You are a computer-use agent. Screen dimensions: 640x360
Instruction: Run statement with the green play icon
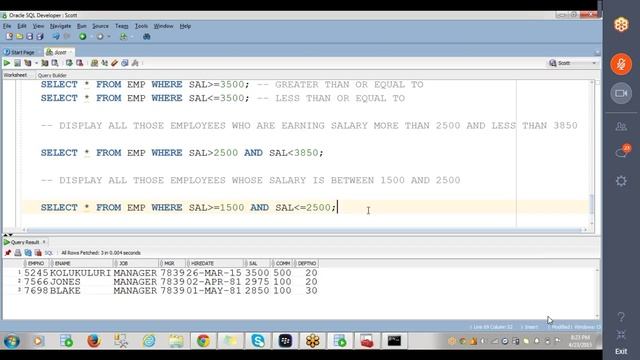coord(7,63)
